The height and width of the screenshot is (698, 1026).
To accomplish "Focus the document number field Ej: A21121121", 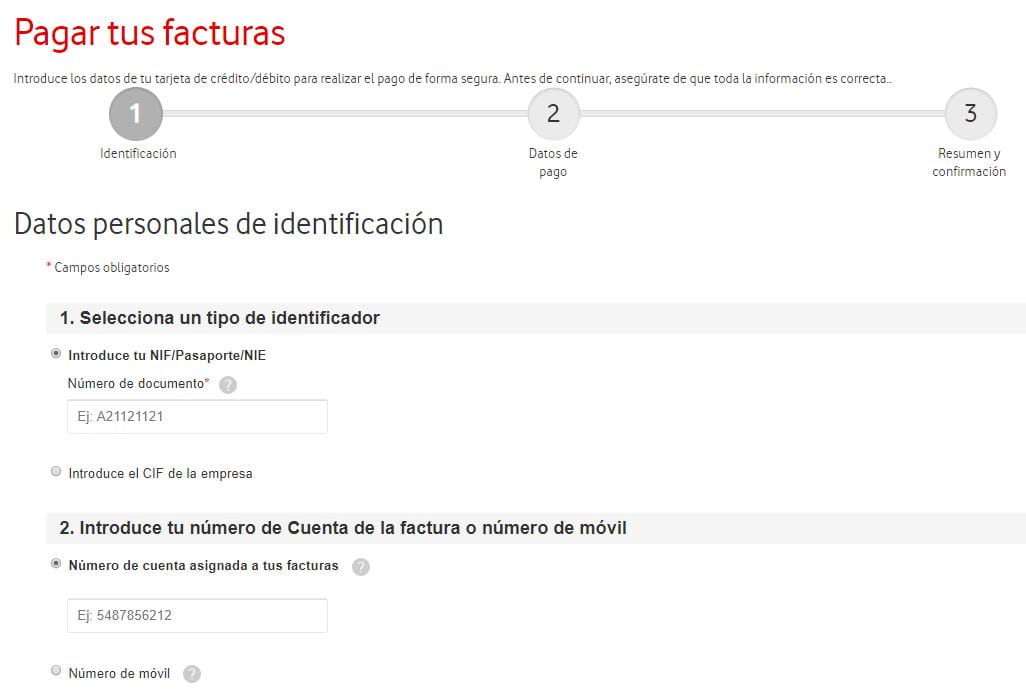I will tap(197, 417).
